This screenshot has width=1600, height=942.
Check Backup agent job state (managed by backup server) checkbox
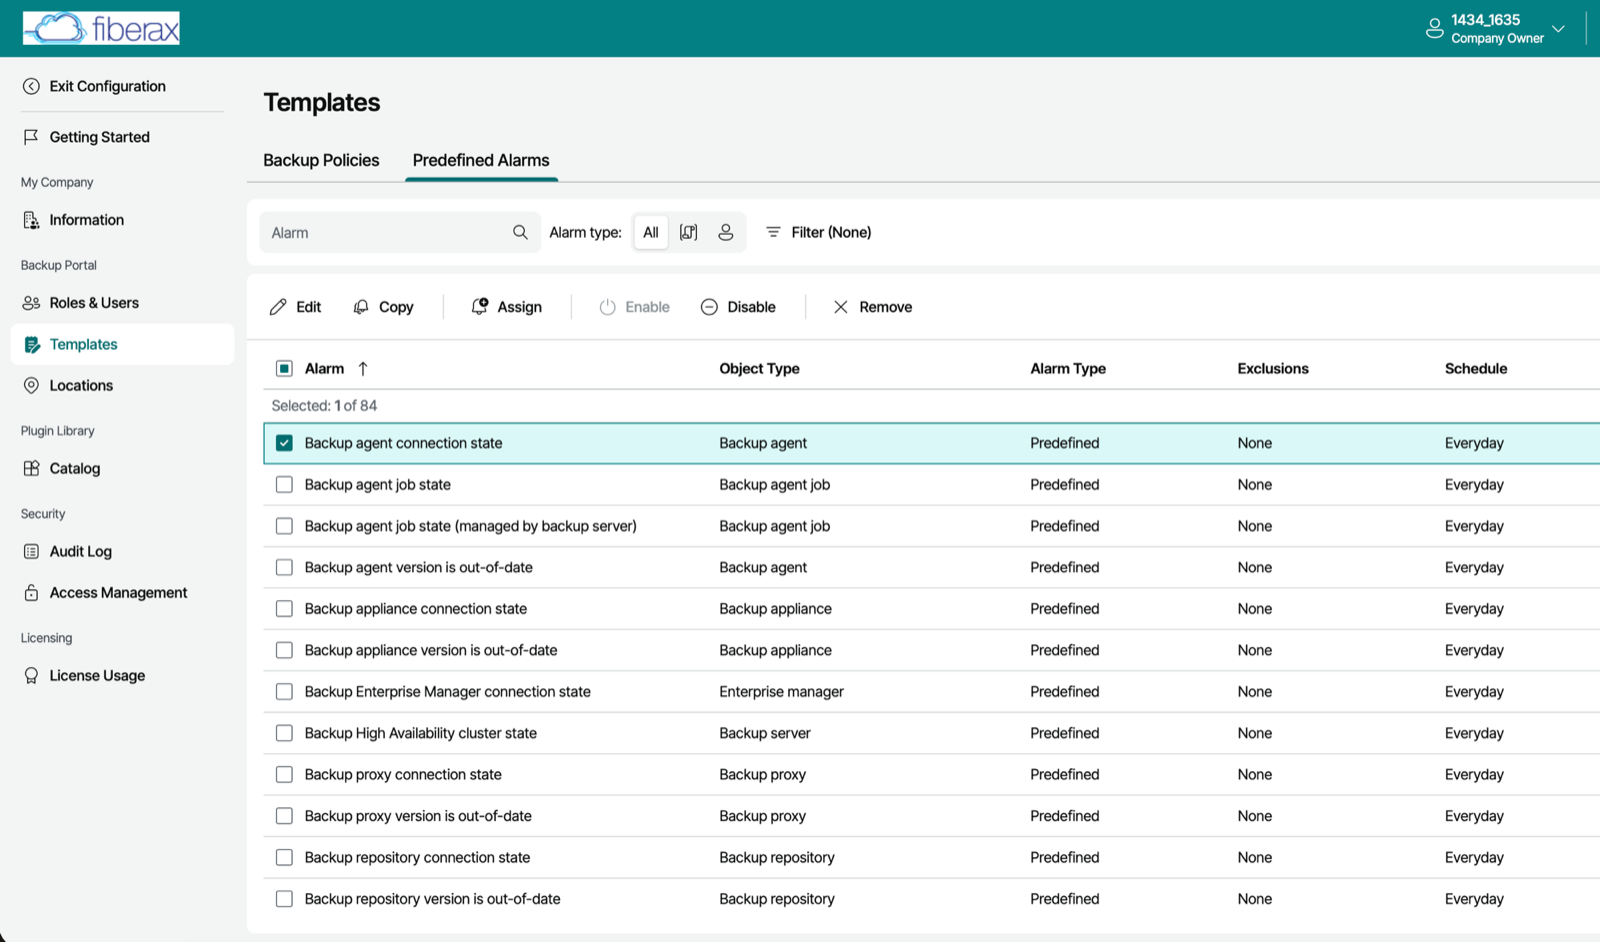click(x=284, y=526)
